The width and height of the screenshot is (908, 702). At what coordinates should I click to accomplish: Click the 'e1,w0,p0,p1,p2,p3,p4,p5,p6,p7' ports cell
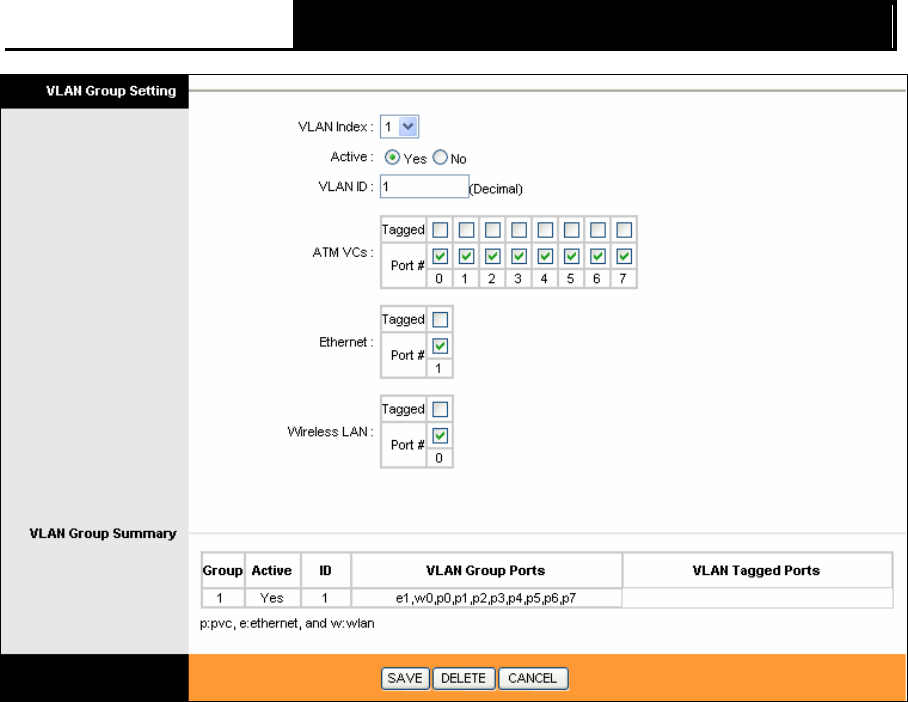point(486,598)
